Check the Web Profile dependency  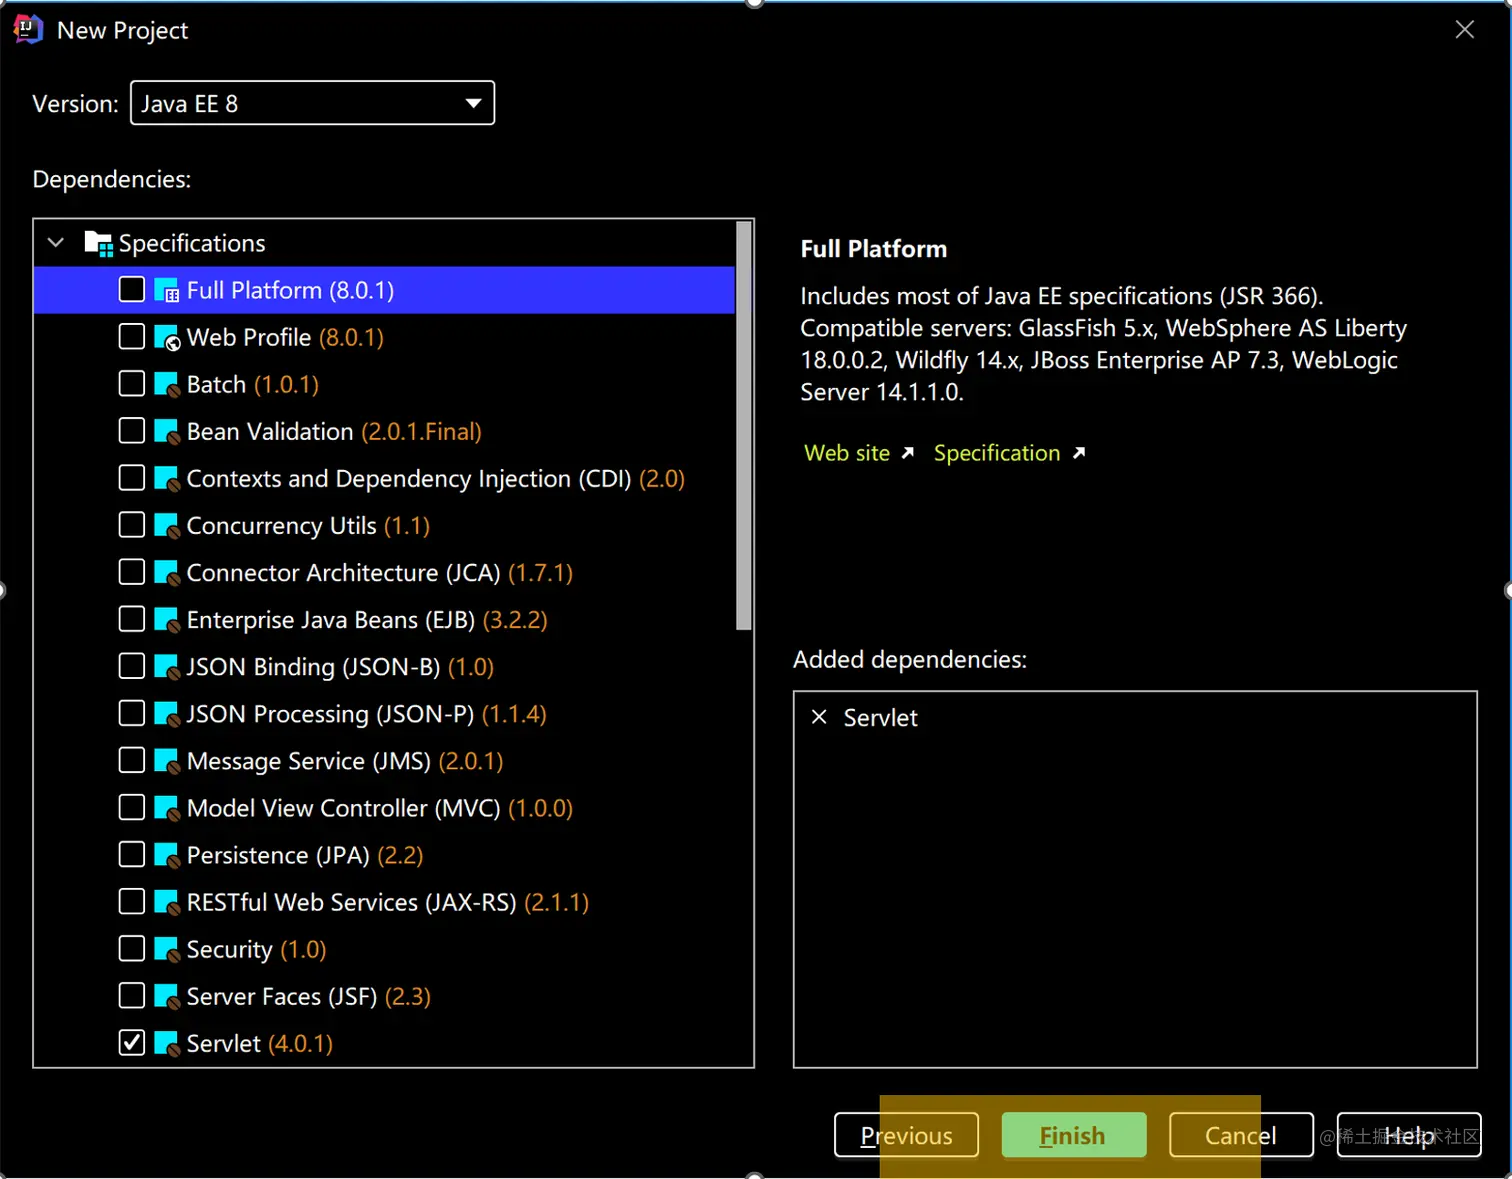(132, 336)
